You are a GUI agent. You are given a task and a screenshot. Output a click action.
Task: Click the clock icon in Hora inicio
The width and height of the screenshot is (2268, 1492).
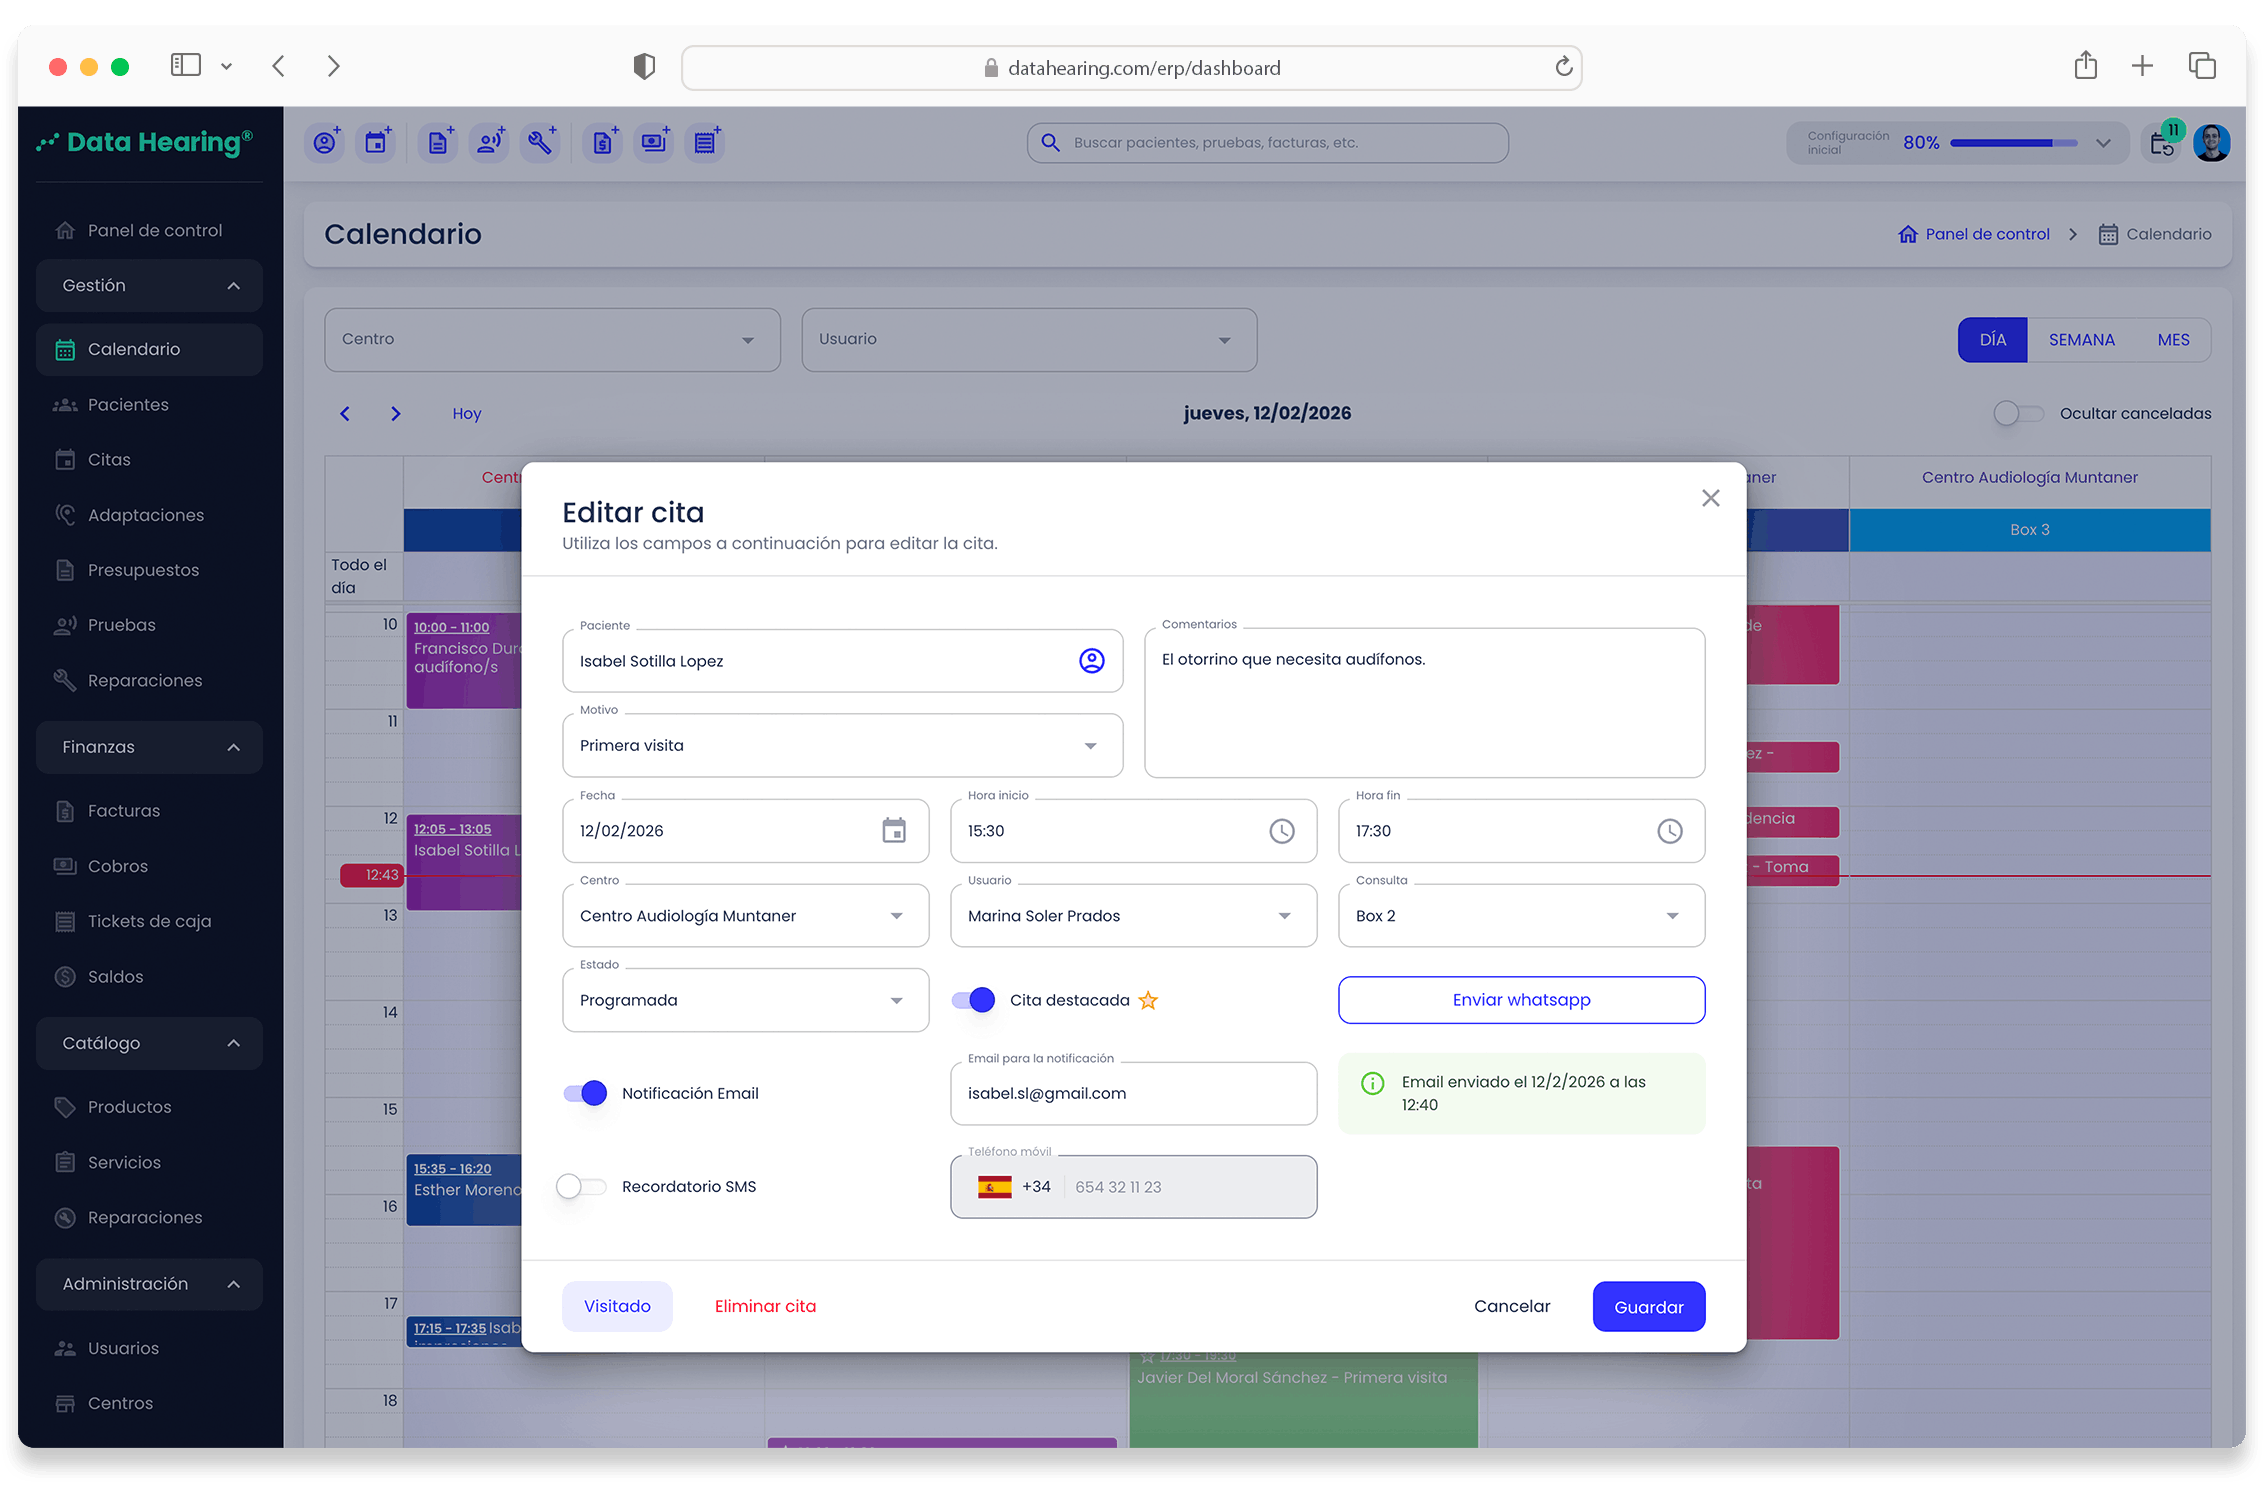pos(1281,830)
